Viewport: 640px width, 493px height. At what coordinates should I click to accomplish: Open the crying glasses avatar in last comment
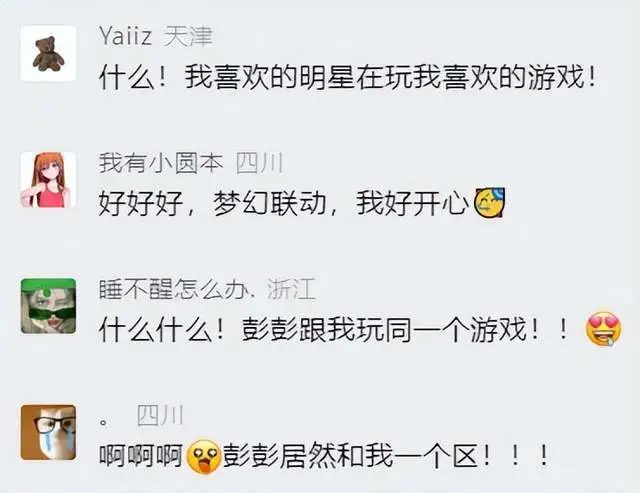click(48, 432)
